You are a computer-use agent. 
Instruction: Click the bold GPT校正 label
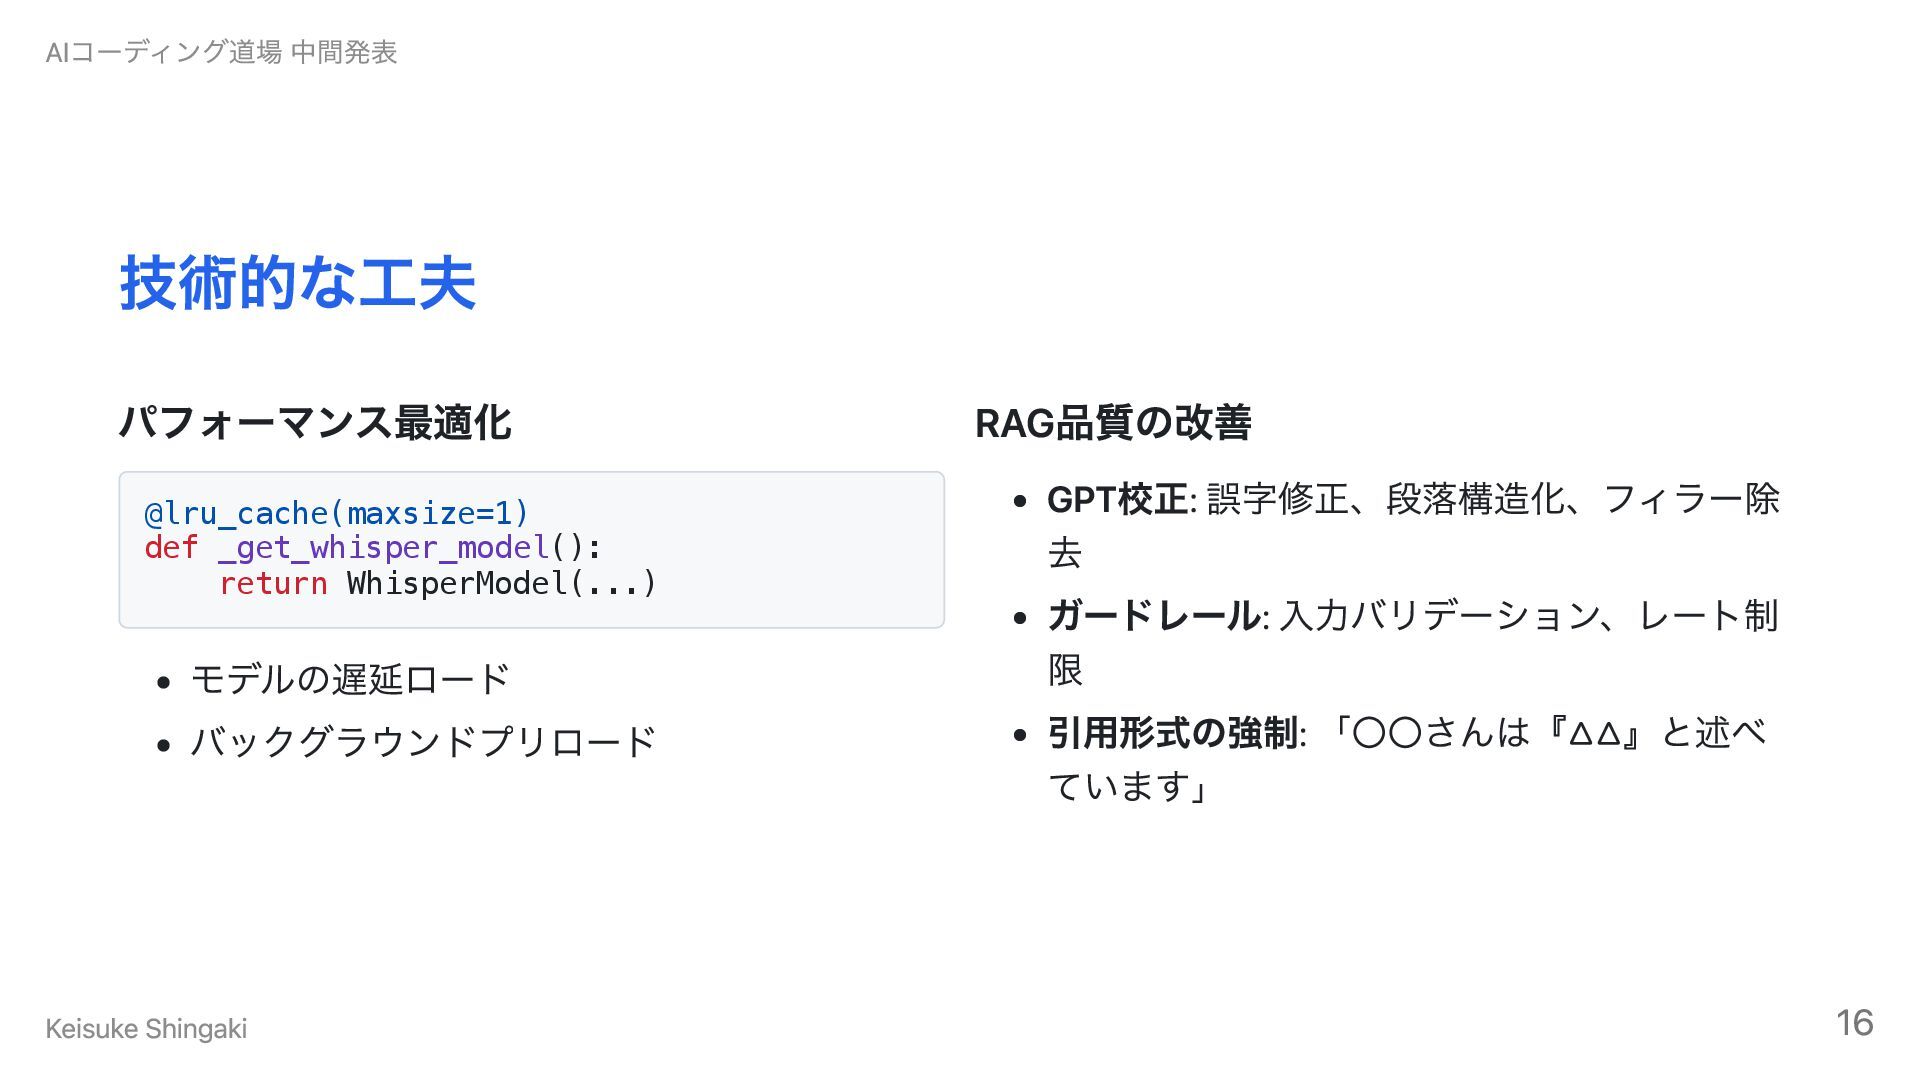coord(1117,498)
